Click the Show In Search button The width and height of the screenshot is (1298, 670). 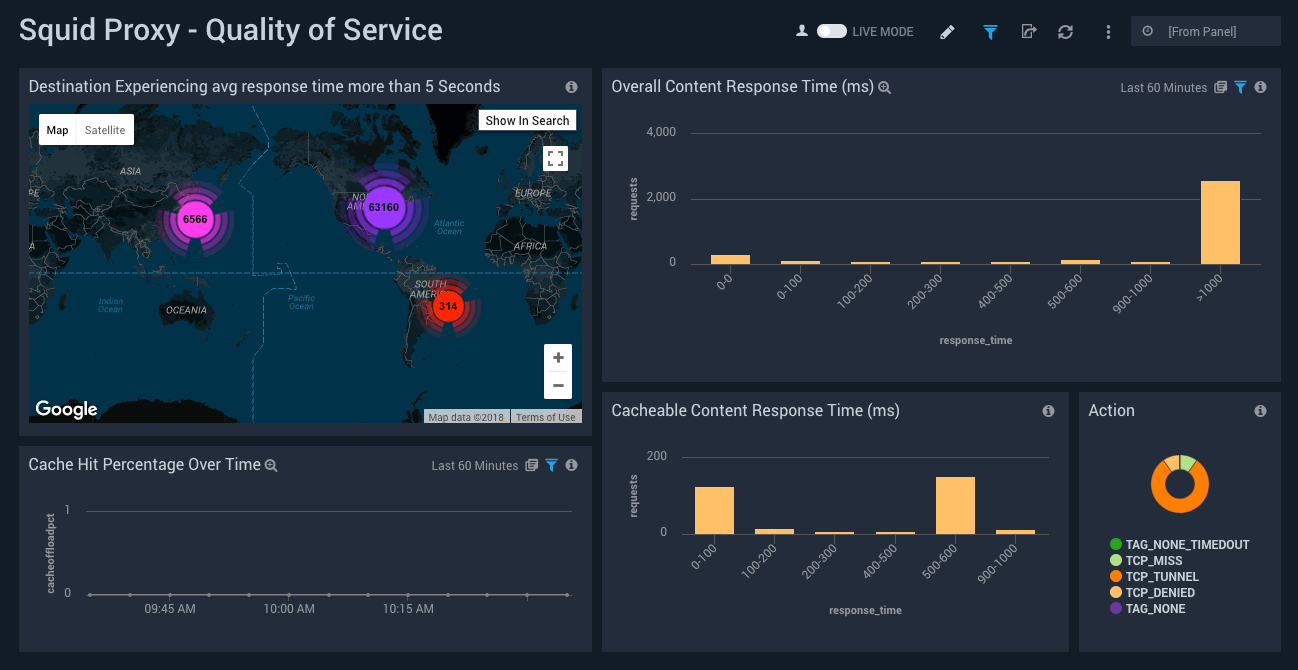pos(527,121)
